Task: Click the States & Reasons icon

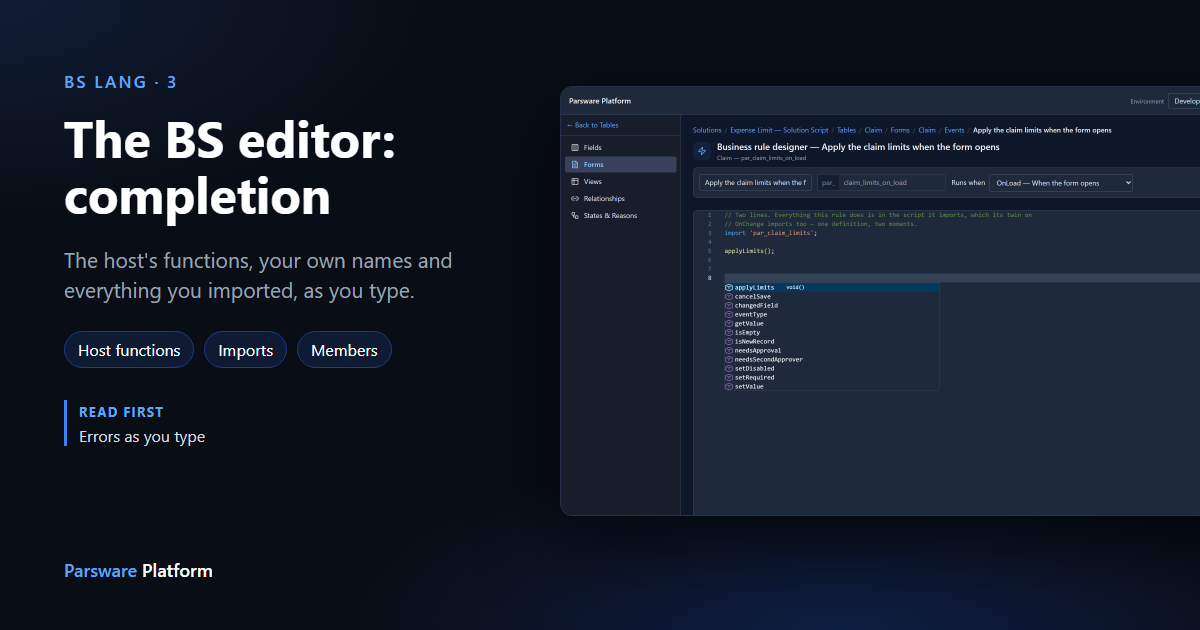Action: (x=574, y=216)
